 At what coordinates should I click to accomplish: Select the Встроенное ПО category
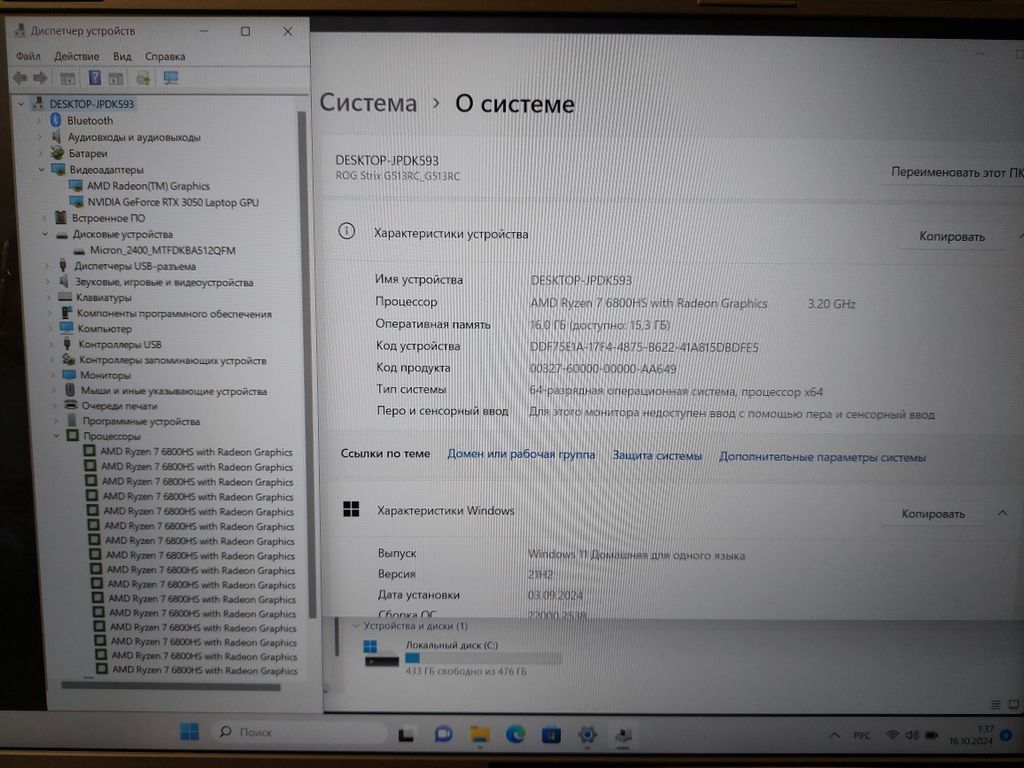click(x=108, y=218)
